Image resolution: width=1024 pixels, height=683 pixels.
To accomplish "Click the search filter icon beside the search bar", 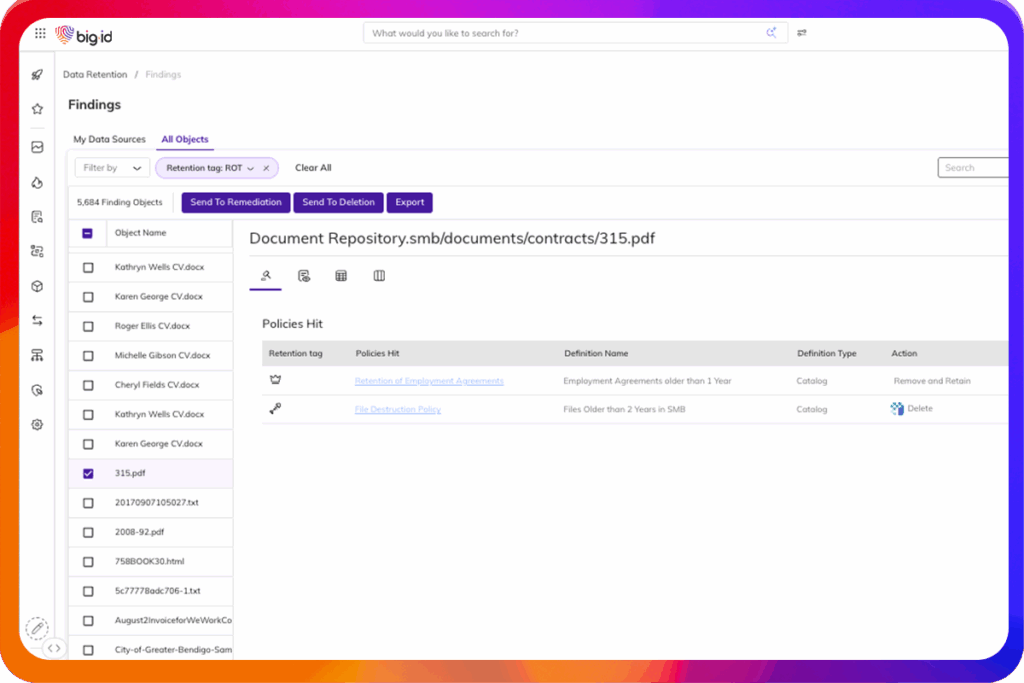I will tap(802, 33).
